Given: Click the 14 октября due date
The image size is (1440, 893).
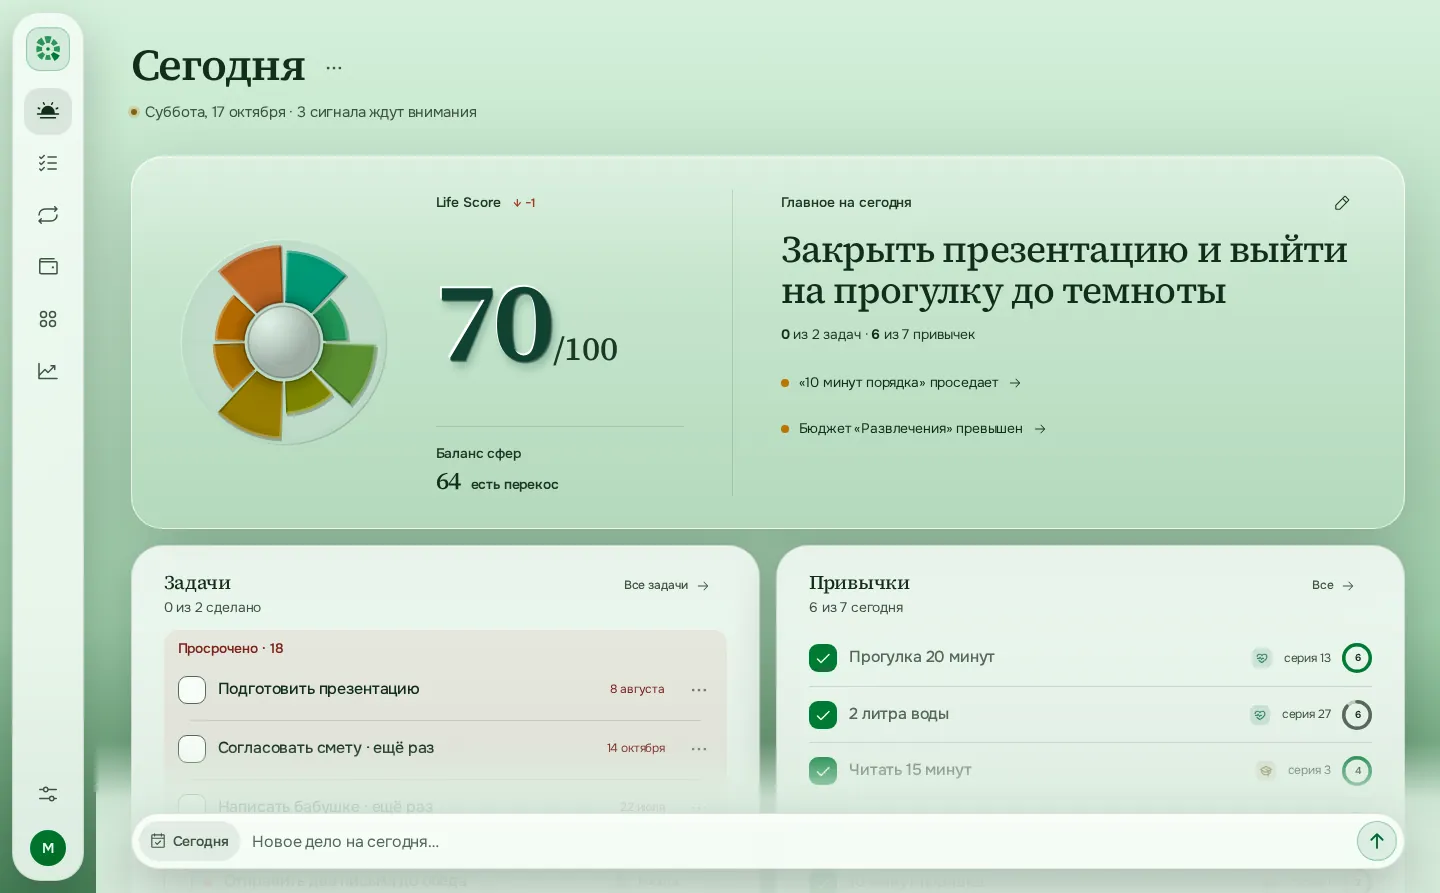Looking at the screenshot, I should (x=636, y=748).
